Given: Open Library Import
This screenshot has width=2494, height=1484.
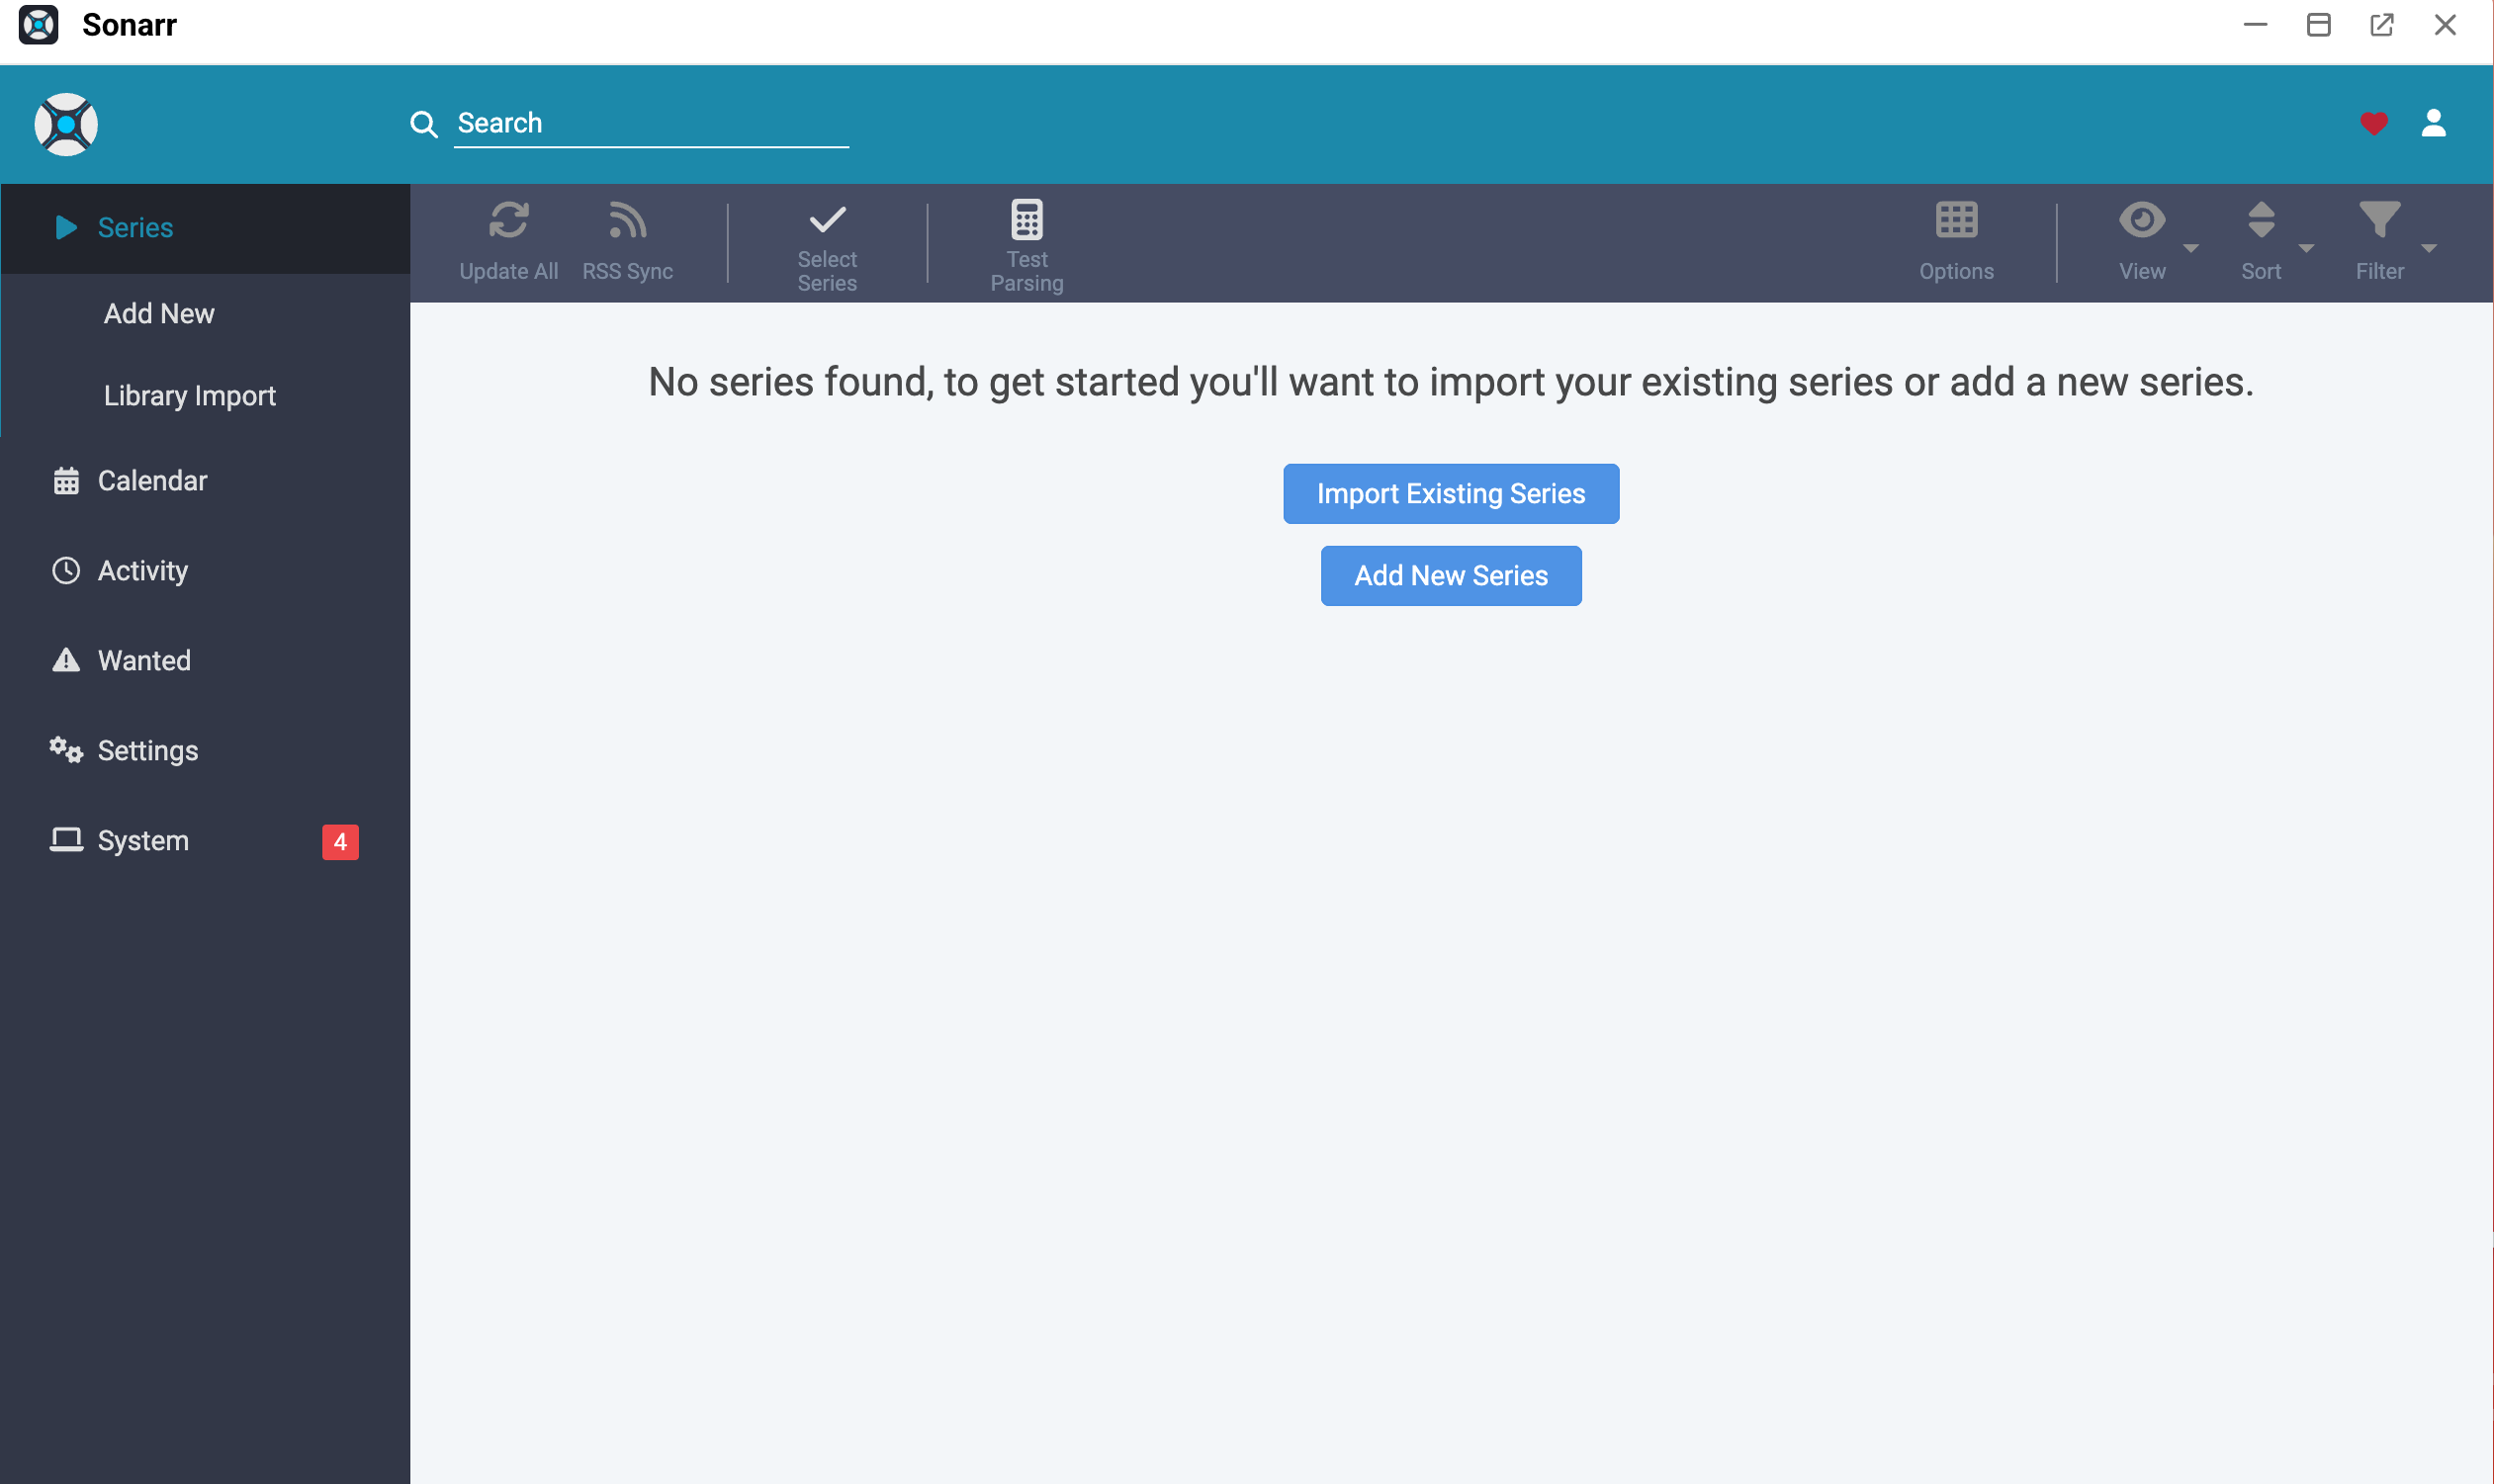Looking at the screenshot, I should 189,394.
